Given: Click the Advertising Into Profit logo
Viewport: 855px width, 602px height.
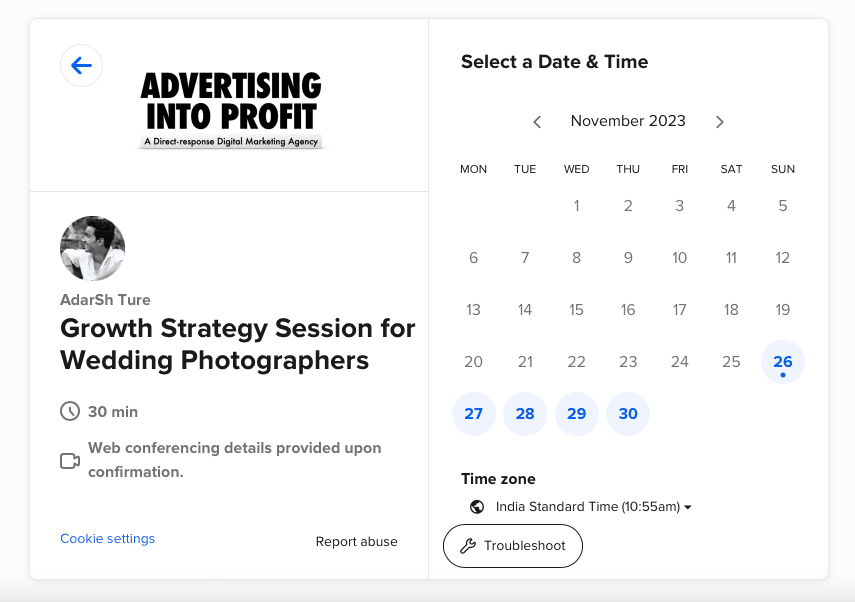Looking at the screenshot, I should tap(231, 110).
